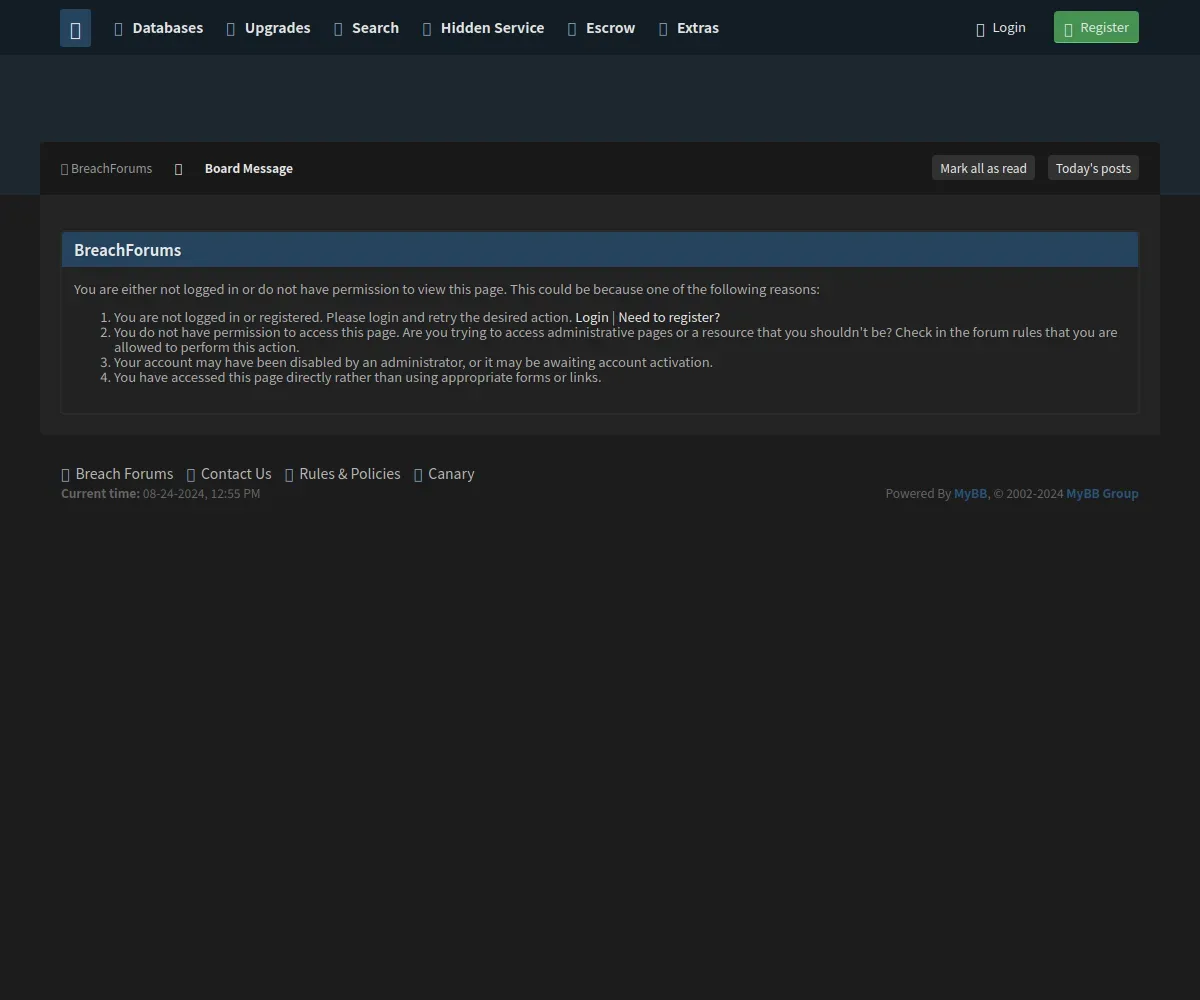Click the green Register button
Screen dimensions: 1200x1000
point(1096,27)
